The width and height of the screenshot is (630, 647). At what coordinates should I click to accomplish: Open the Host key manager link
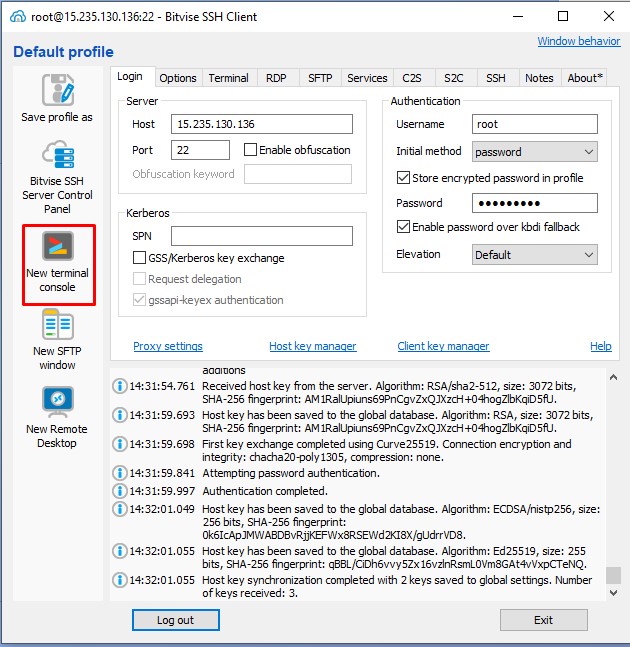[312, 346]
